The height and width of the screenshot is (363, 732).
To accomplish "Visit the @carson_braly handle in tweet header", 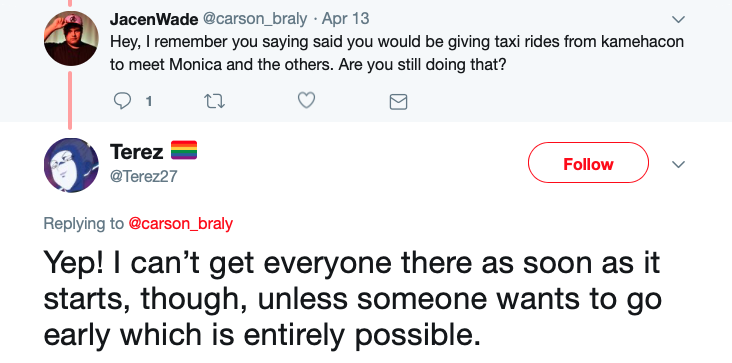I will tap(254, 19).
